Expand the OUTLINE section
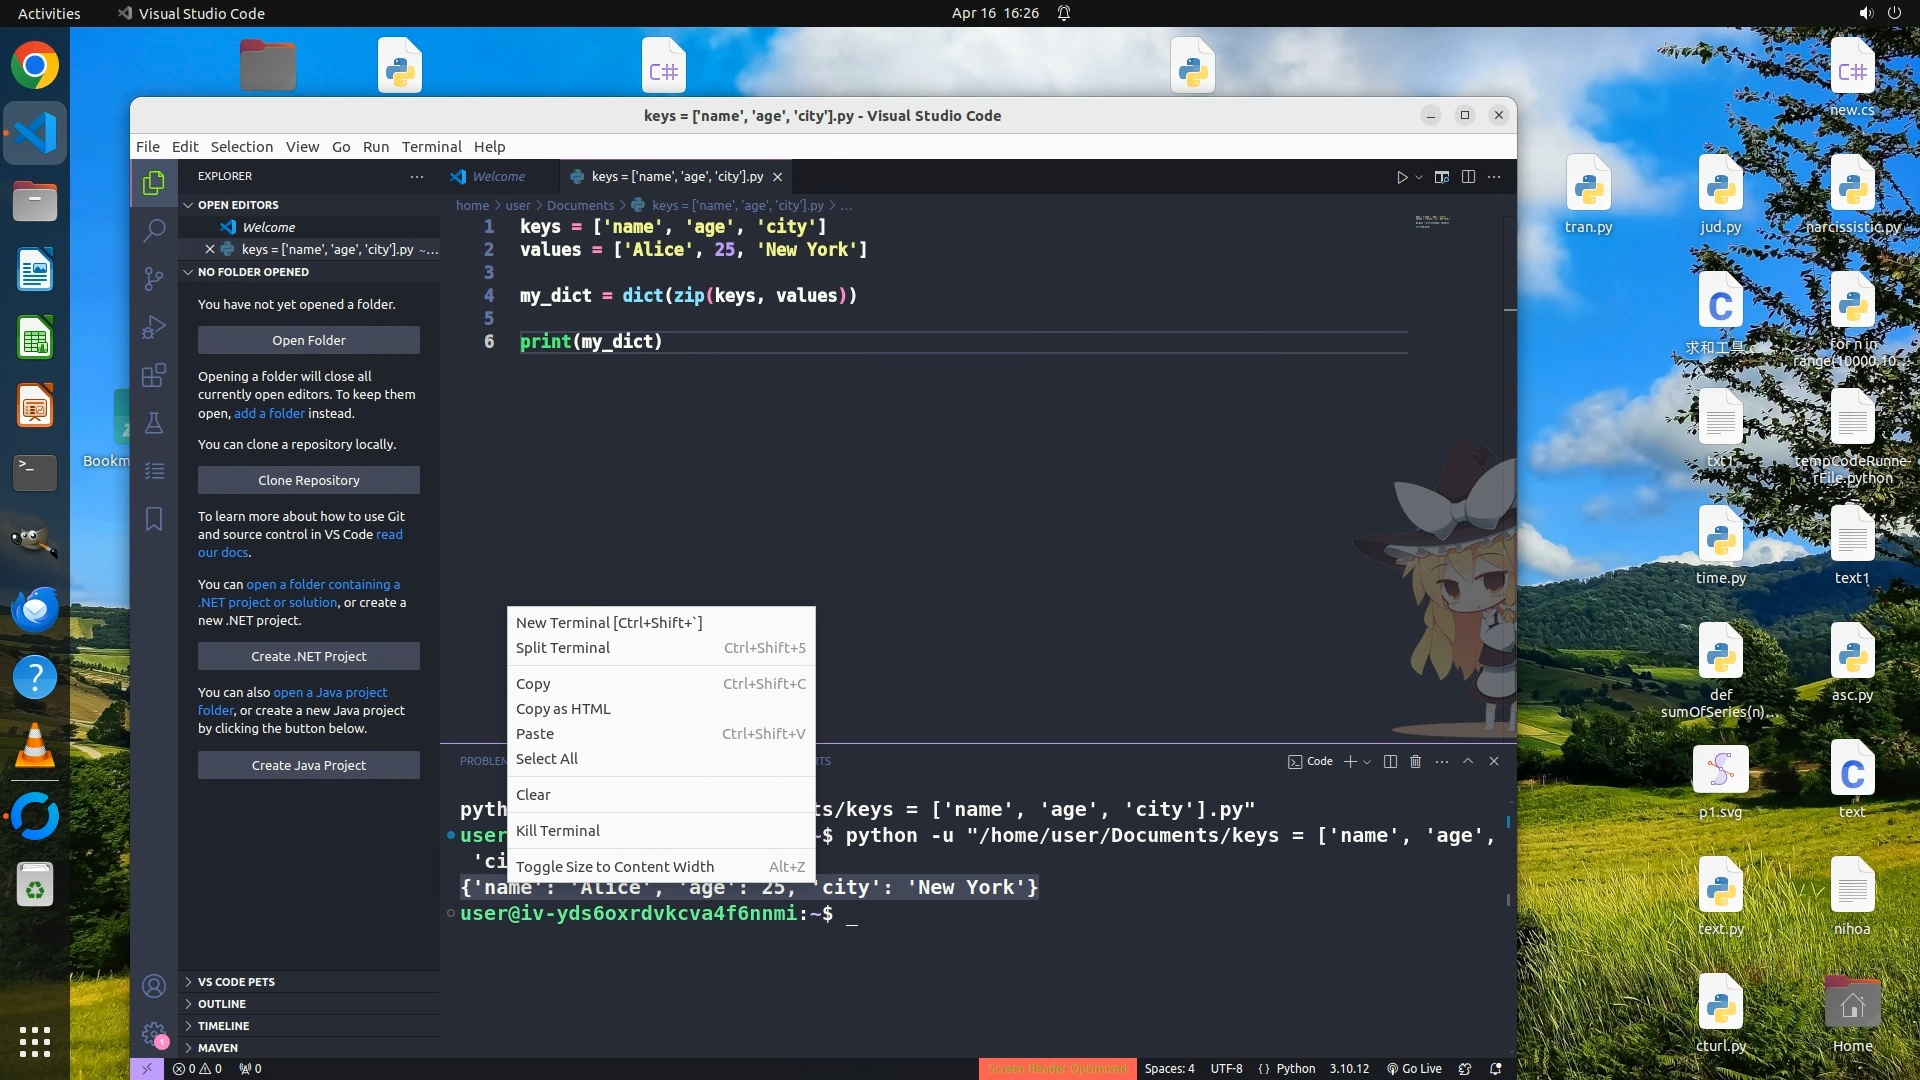The image size is (1920, 1080). [222, 1004]
